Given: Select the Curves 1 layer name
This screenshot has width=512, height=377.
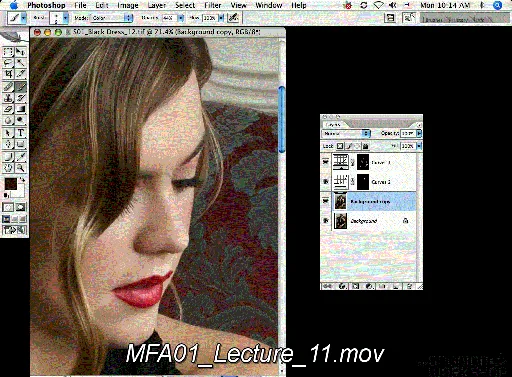Looking at the screenshot, I should pyautogui.click(x=381, y=162).
